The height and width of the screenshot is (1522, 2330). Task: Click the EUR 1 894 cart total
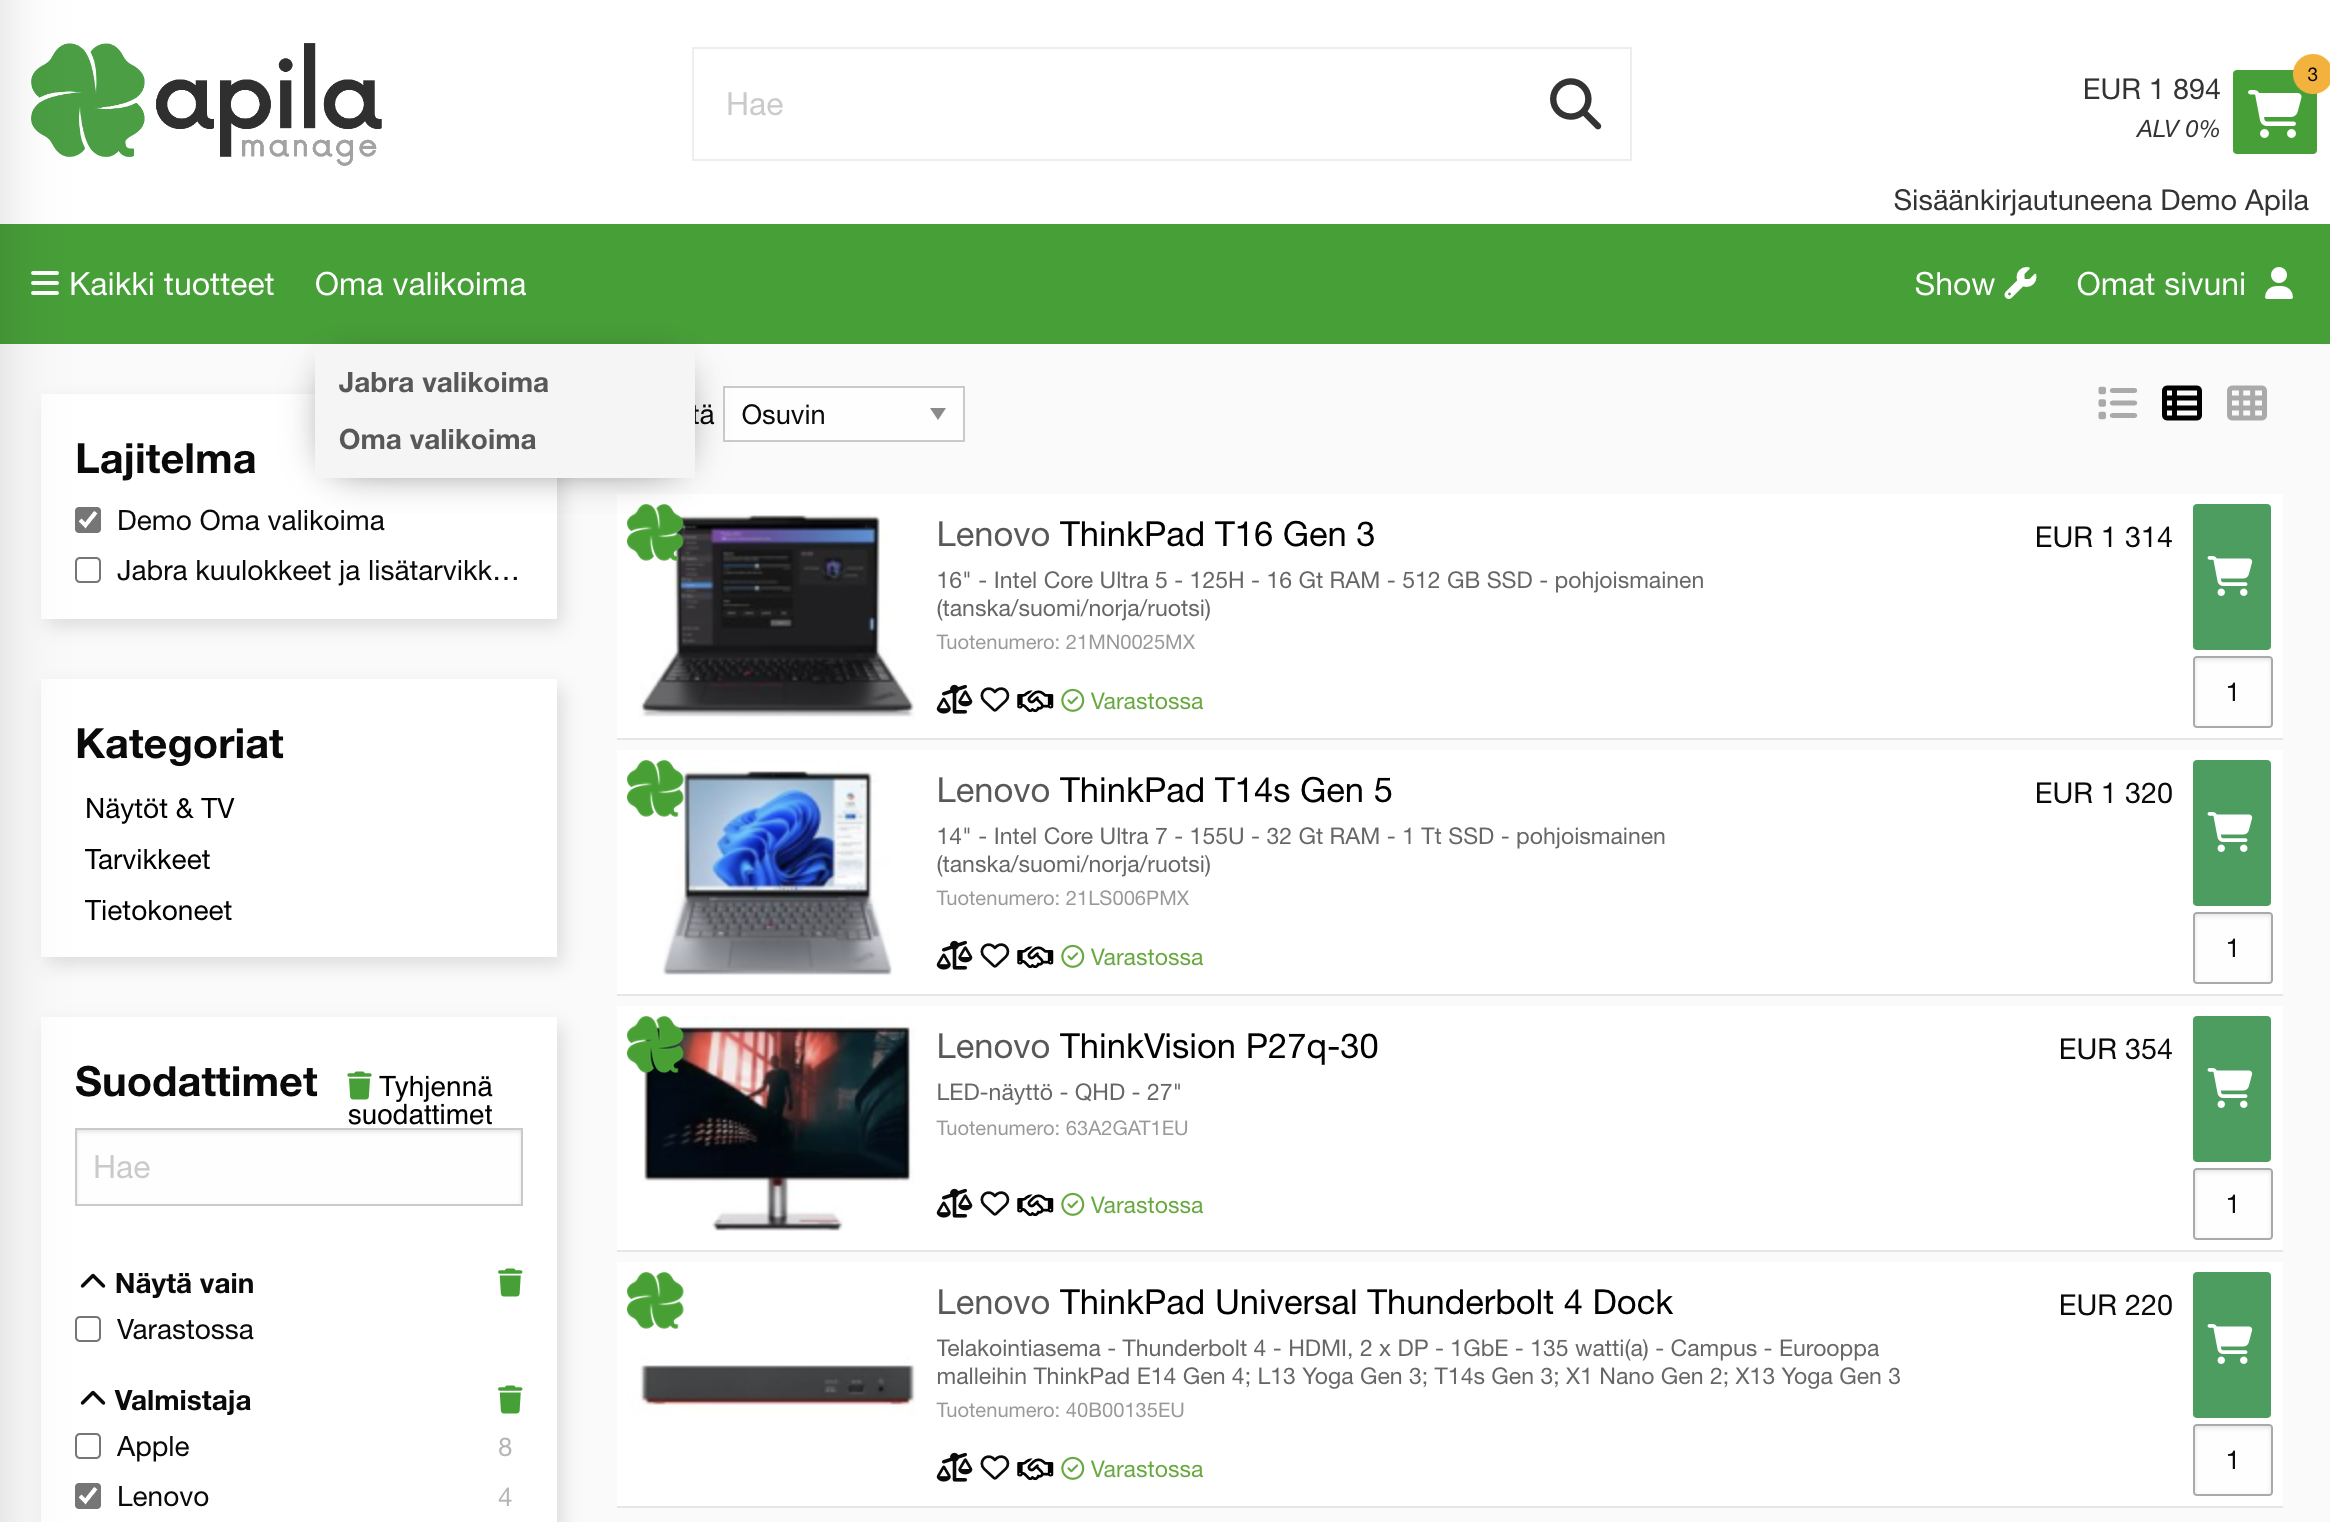click(x=2151, y=89)
